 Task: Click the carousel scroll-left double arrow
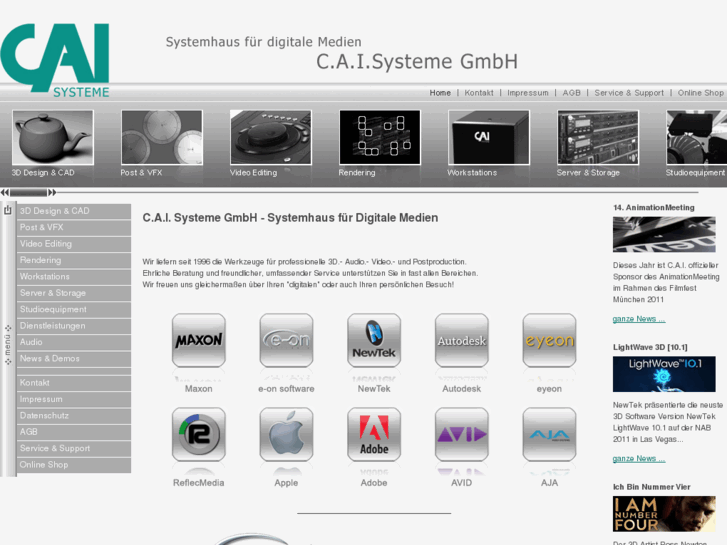pyautogui.click(x=5, y=192)
